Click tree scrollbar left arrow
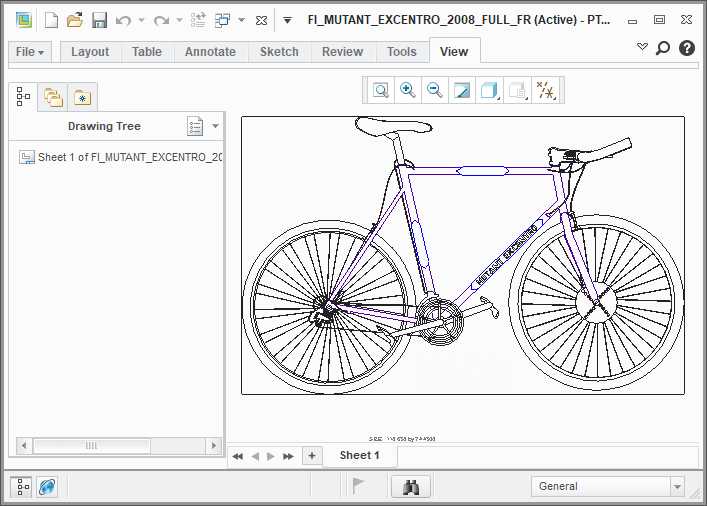 tap(24, 446)
